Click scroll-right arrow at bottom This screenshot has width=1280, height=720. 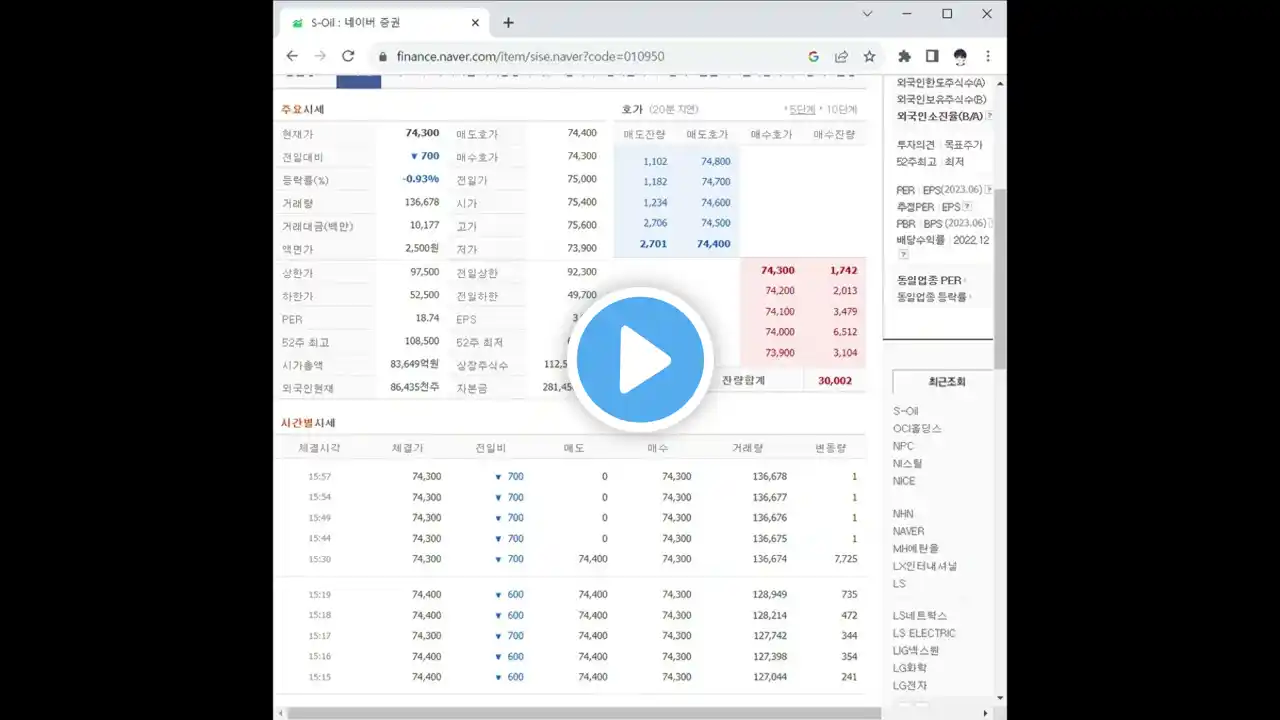coord(985,713)
